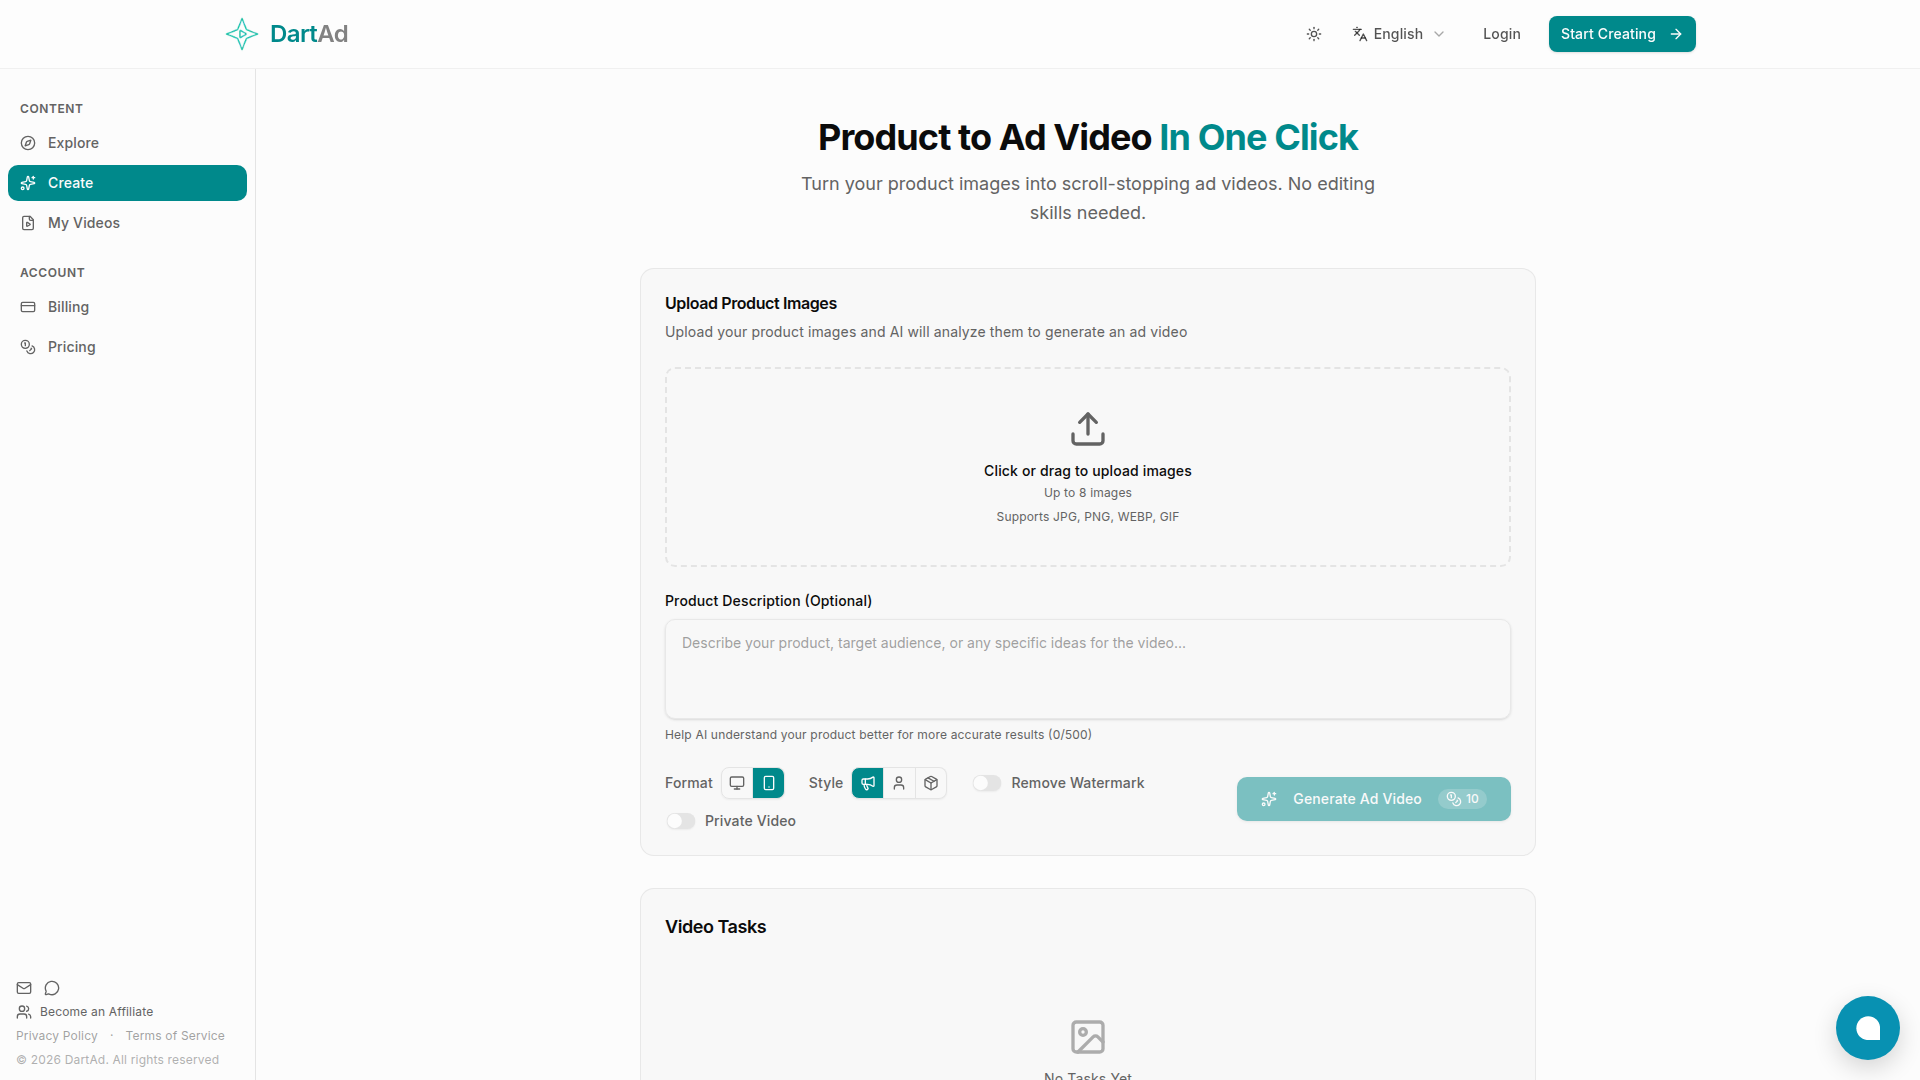This screenshot has width=1920, height=1080.
Task: Click the image upload drop zone
Action: 1087,467
